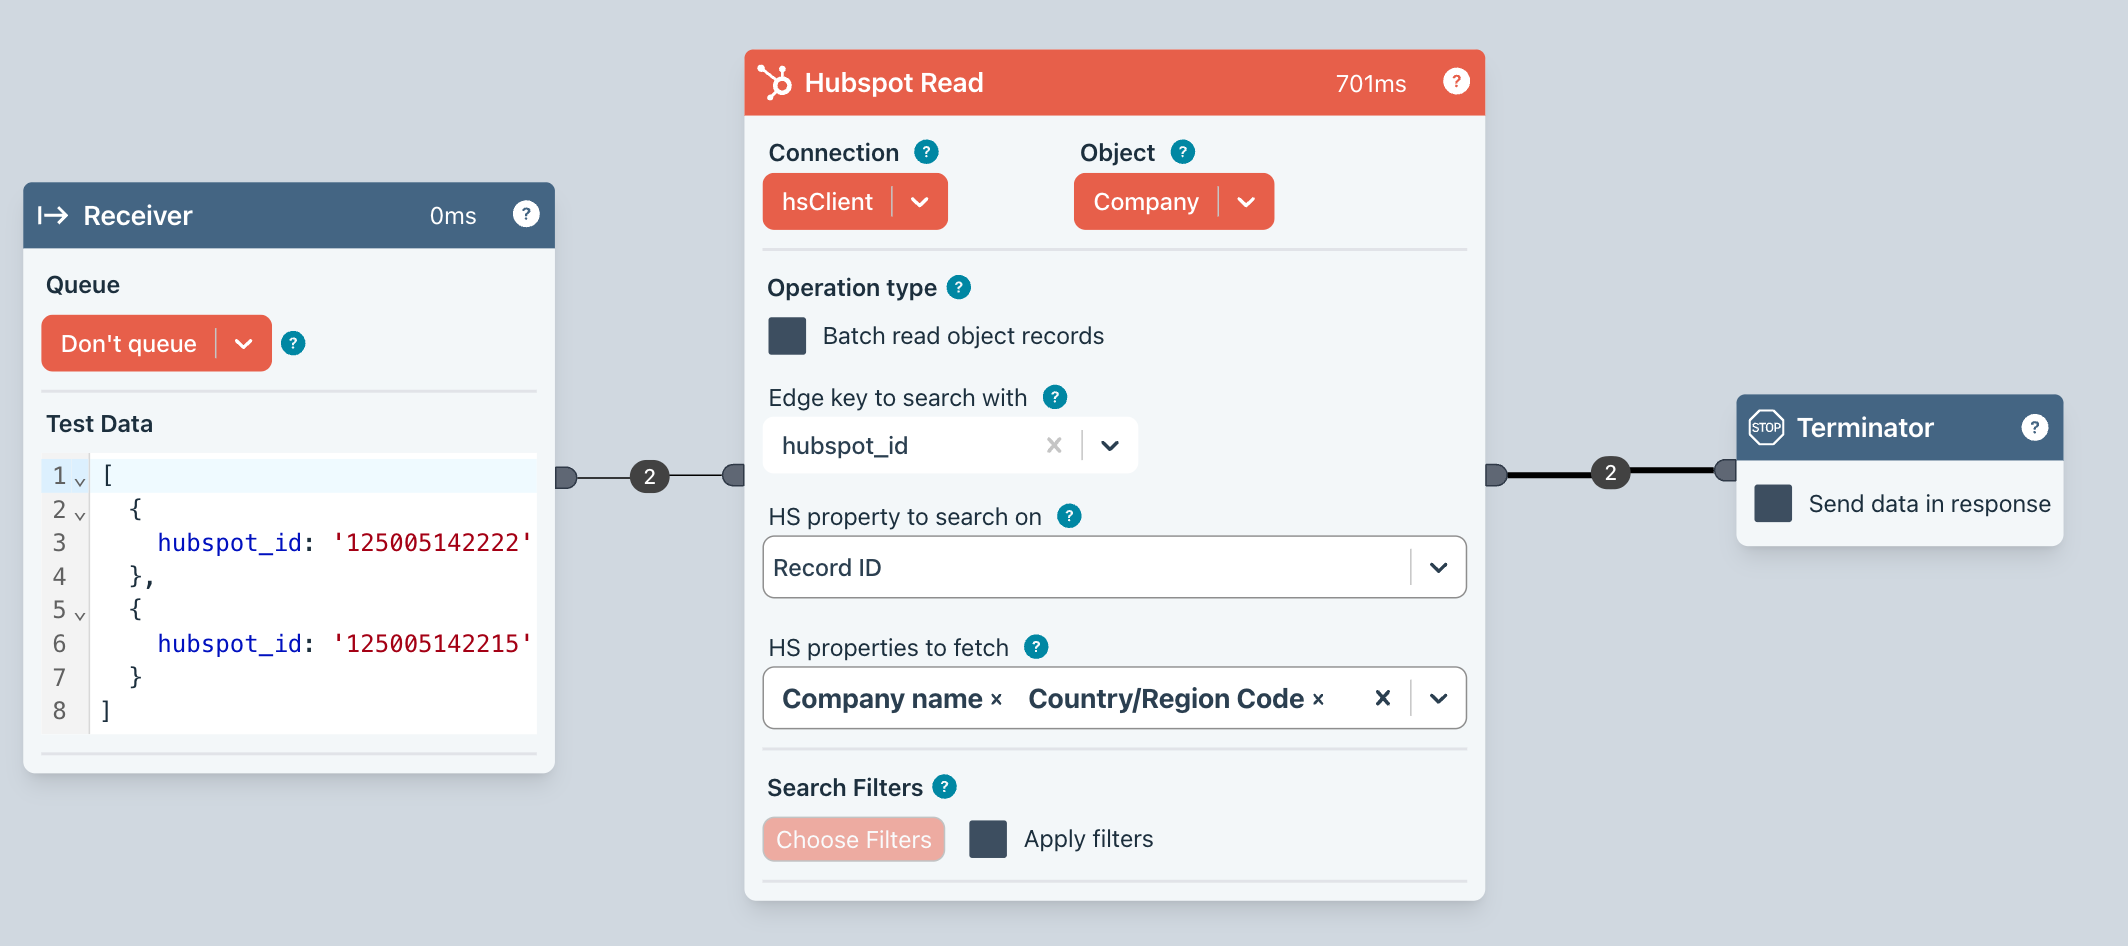Screen dimensions: 2128x946
Task: Collapse code fold arrow on line 1
Action: pyautogui.click(x=80, y=481)
